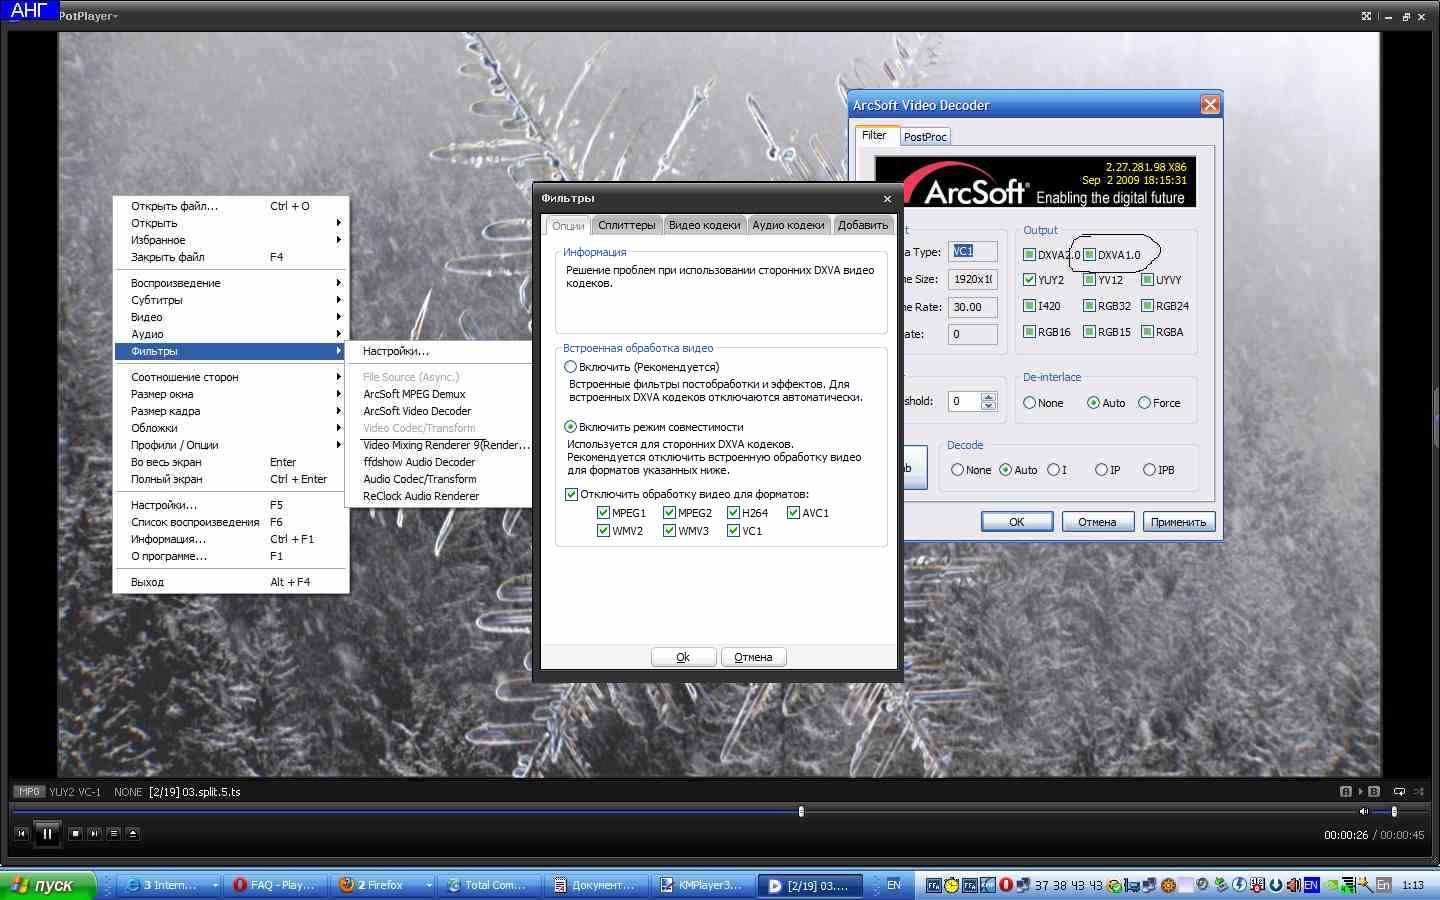The height and width of the screenshot is (900, 1440).
Task: Uncheck the WMV3 format checkbox
Action: coord(669,531)
